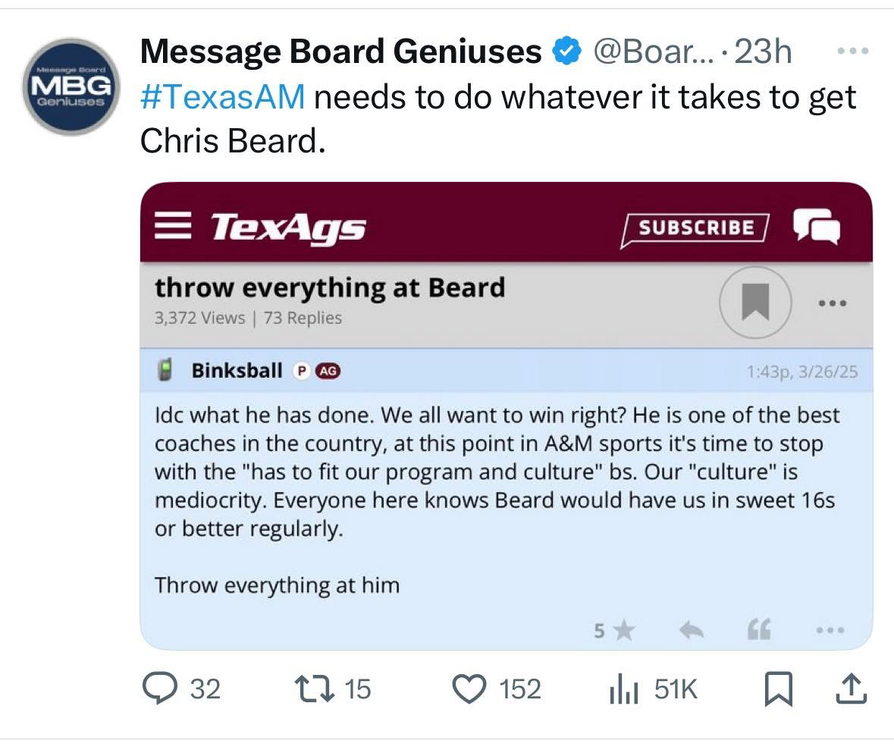This screenshot has height=750, width=894.
Task: Open the TexAgs forum chat bubbles icon
Action: pos(816,227)
